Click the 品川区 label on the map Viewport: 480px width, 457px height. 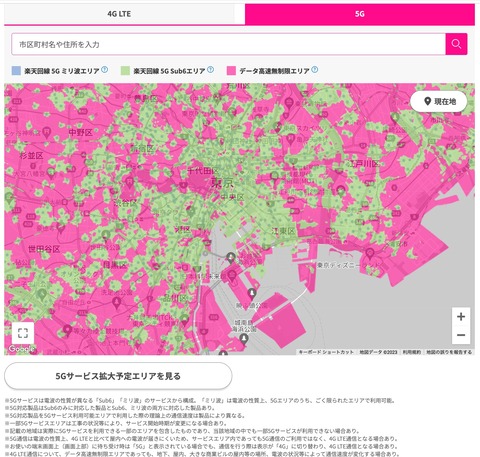coord(175,298)
